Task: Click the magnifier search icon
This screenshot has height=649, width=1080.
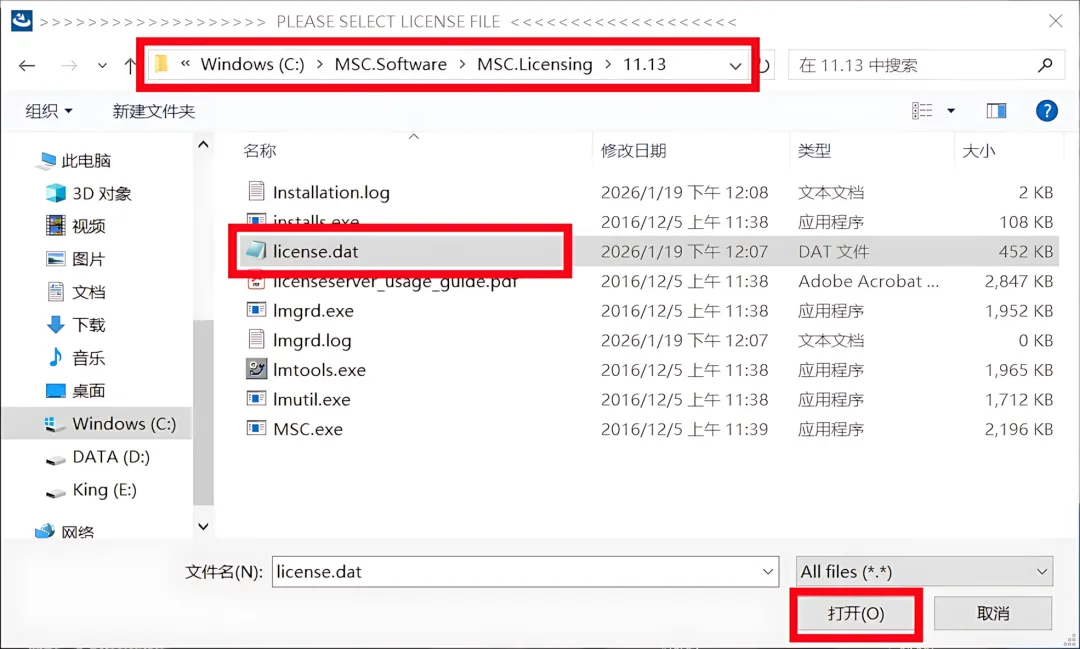Action: coord(1045,65)
